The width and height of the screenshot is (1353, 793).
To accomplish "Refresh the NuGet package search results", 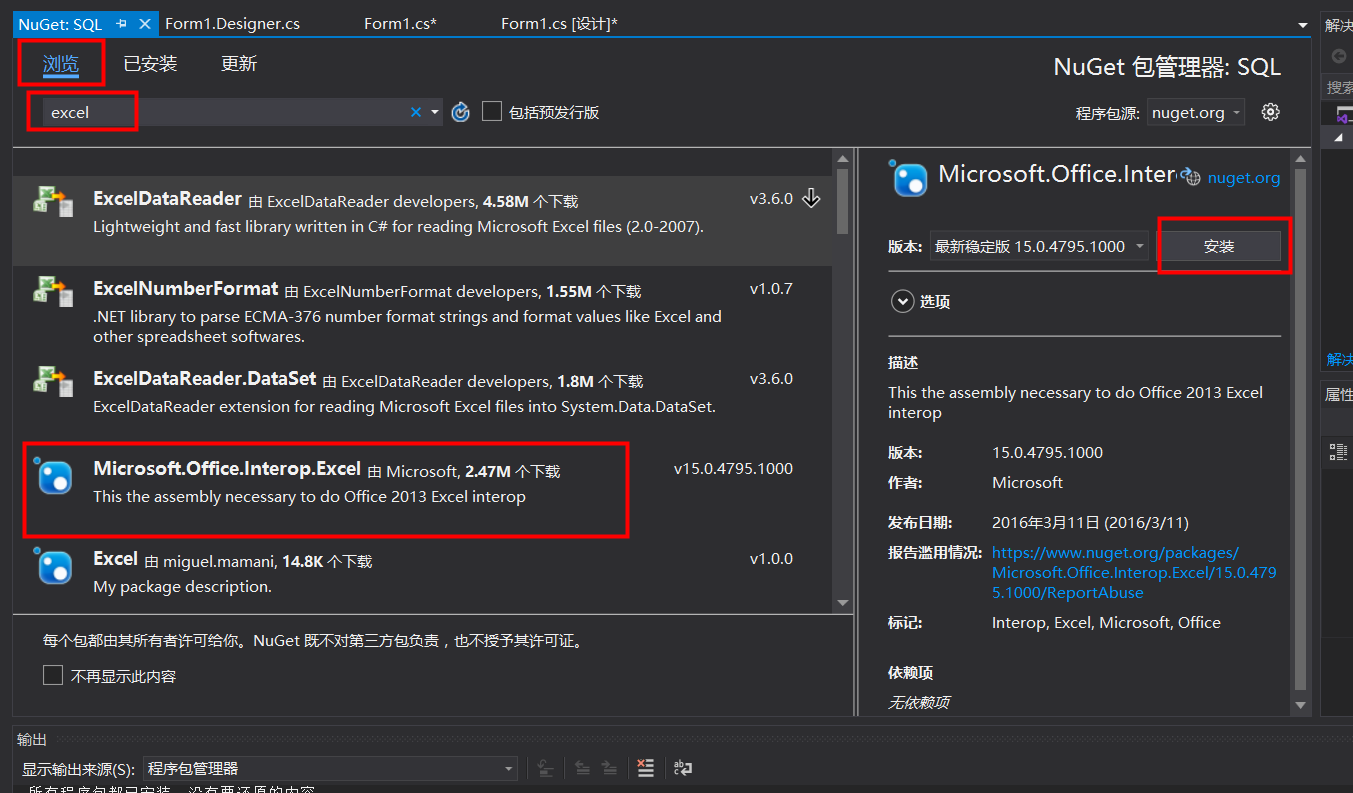I will click(x=460, y=112).
